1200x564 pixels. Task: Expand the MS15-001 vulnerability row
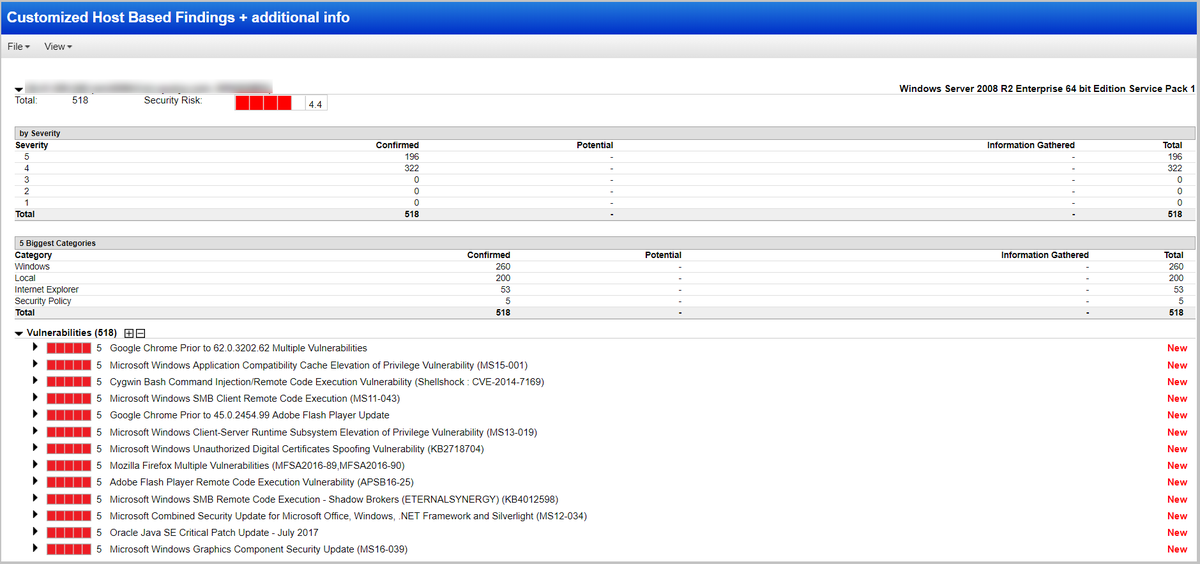click(36, 365)
